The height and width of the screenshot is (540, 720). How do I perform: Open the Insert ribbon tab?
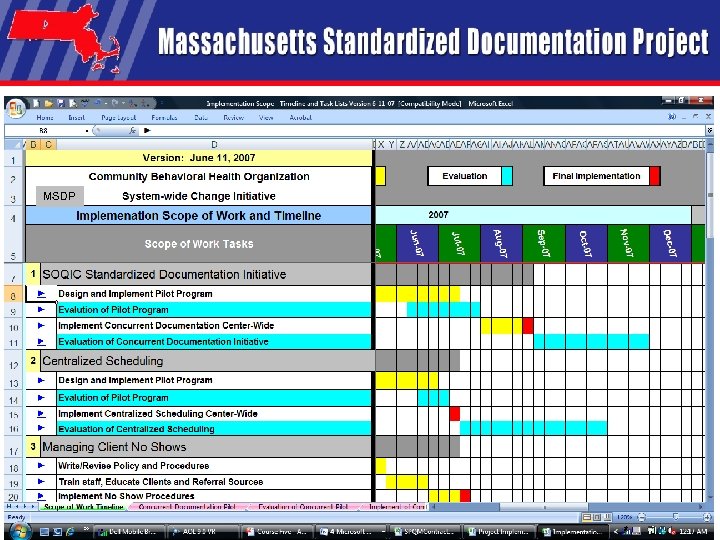point(77,118)
